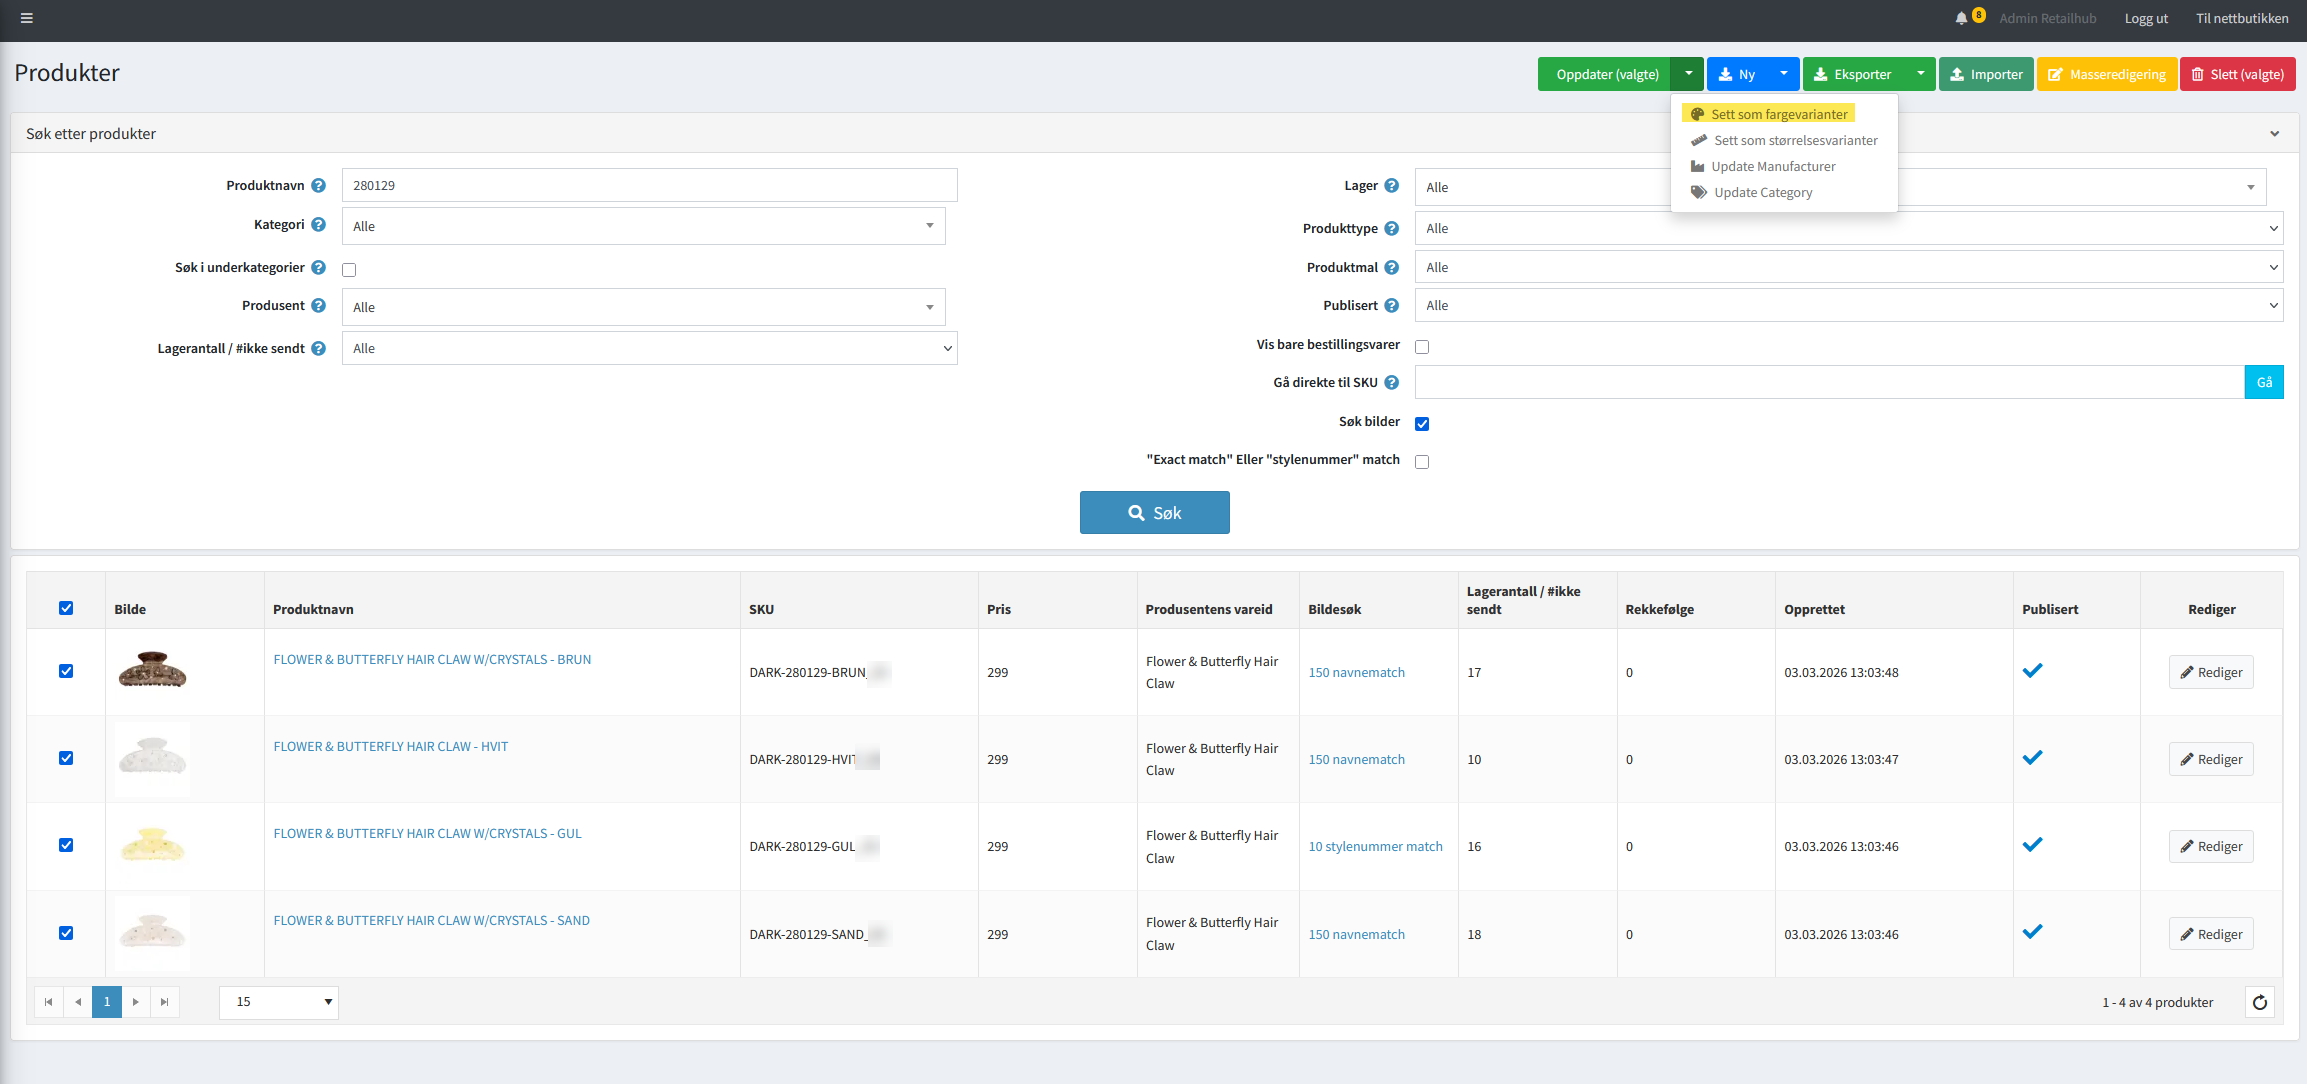Choose Sett som fargevarianter menu item

coord(1778,114)
